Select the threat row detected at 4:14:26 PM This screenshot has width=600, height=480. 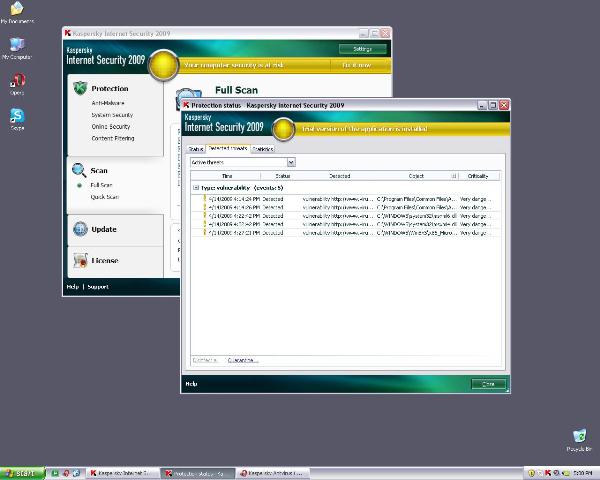346,207
